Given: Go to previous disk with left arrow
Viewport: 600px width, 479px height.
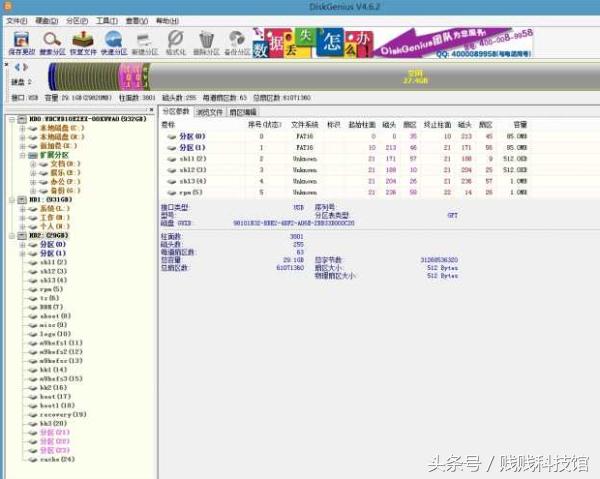Looking at the screenshot, I should [17, 67].
